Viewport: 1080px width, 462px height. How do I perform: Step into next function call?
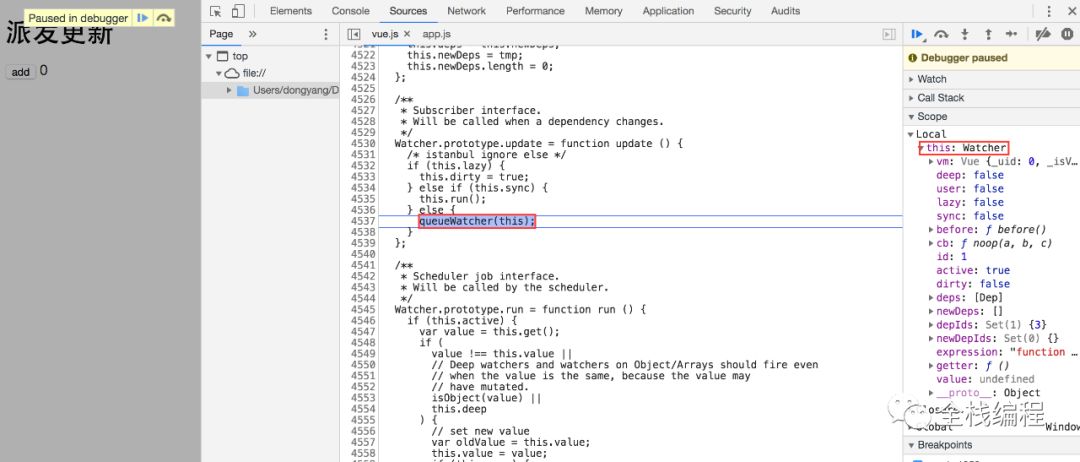click(965, 34)
